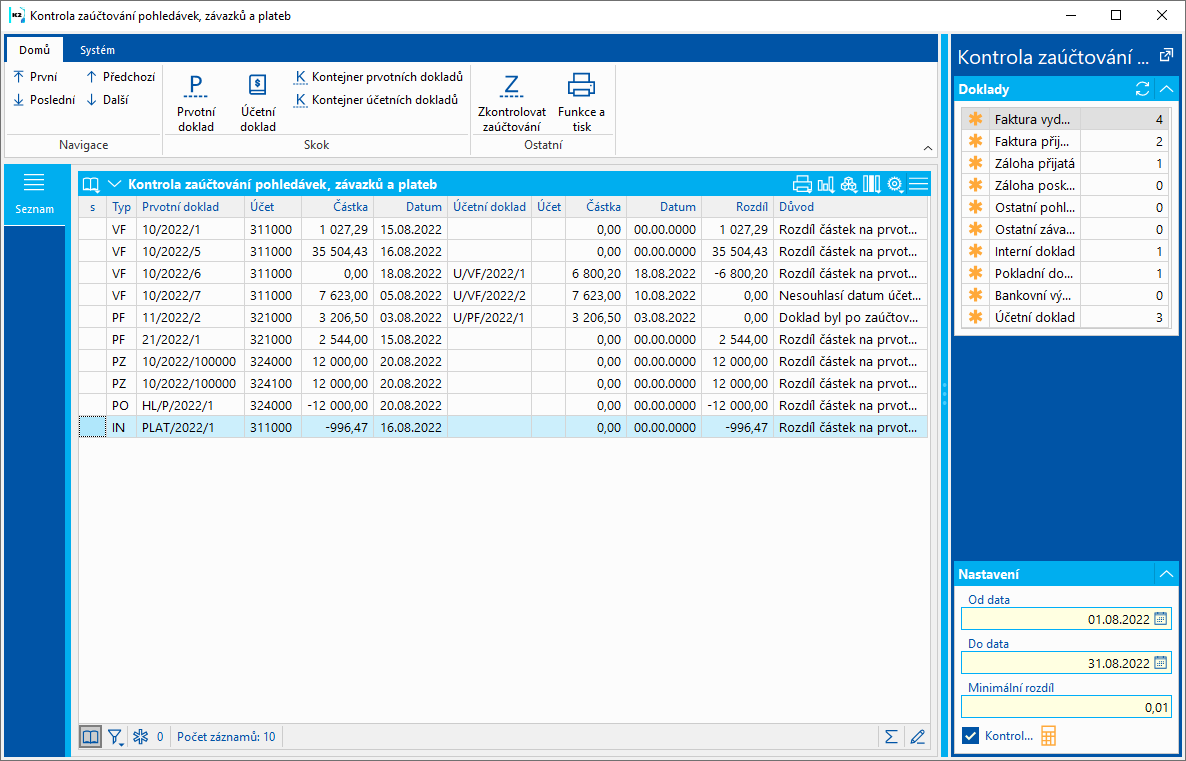Image resolution: width=1186 pixels, height=761 pixels.
Task: Click the calculator icon beside Kontrol checkbox
Action: [1048, 736]
